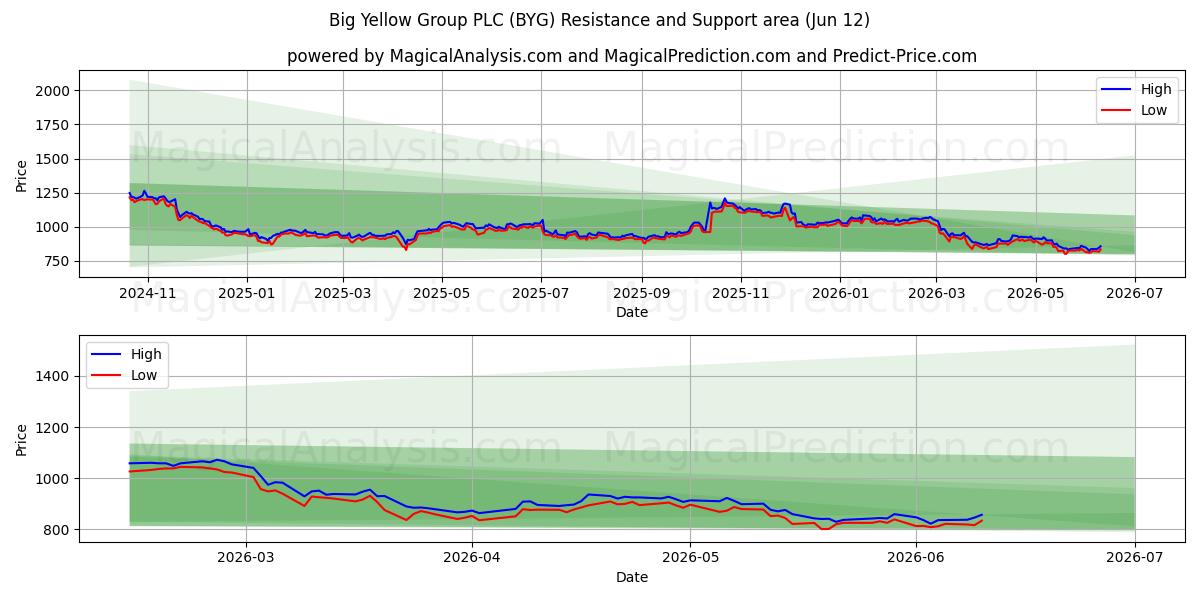Click the 2025-01 date tick on the top chart
1200x600 pixels.
pyautogui.click(x=246, y=293)
